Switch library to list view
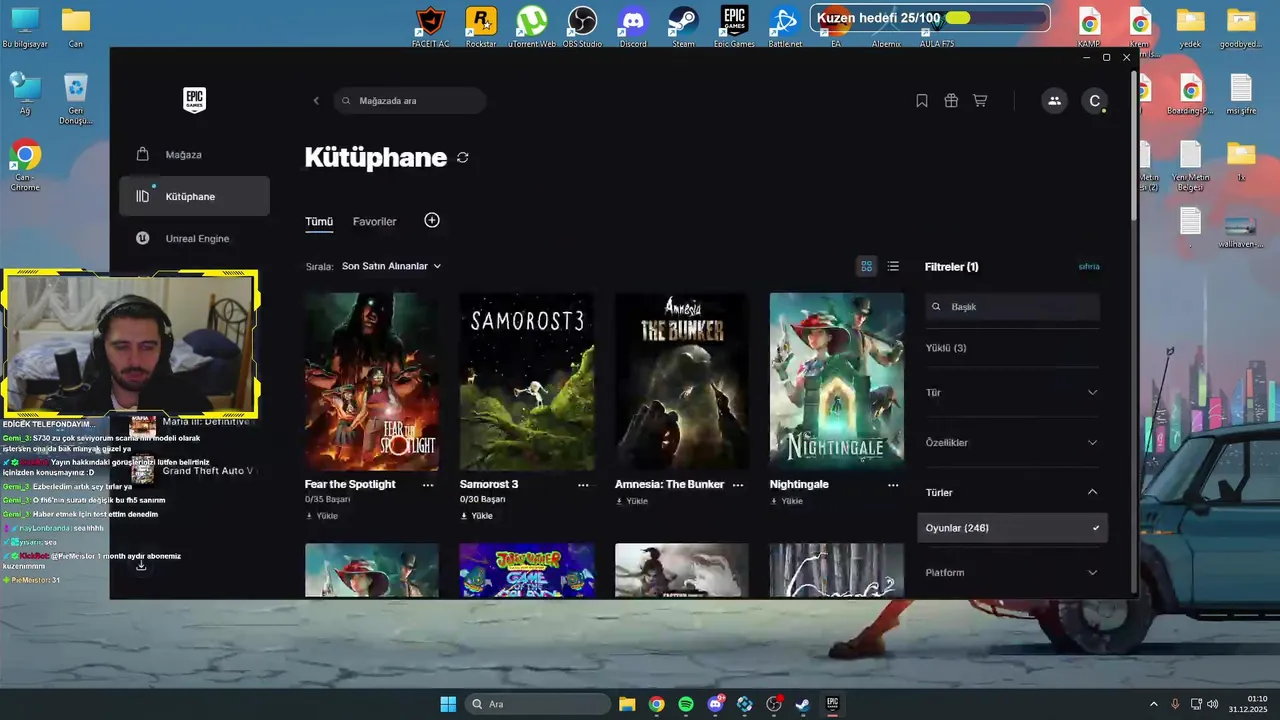 point(893,266)
